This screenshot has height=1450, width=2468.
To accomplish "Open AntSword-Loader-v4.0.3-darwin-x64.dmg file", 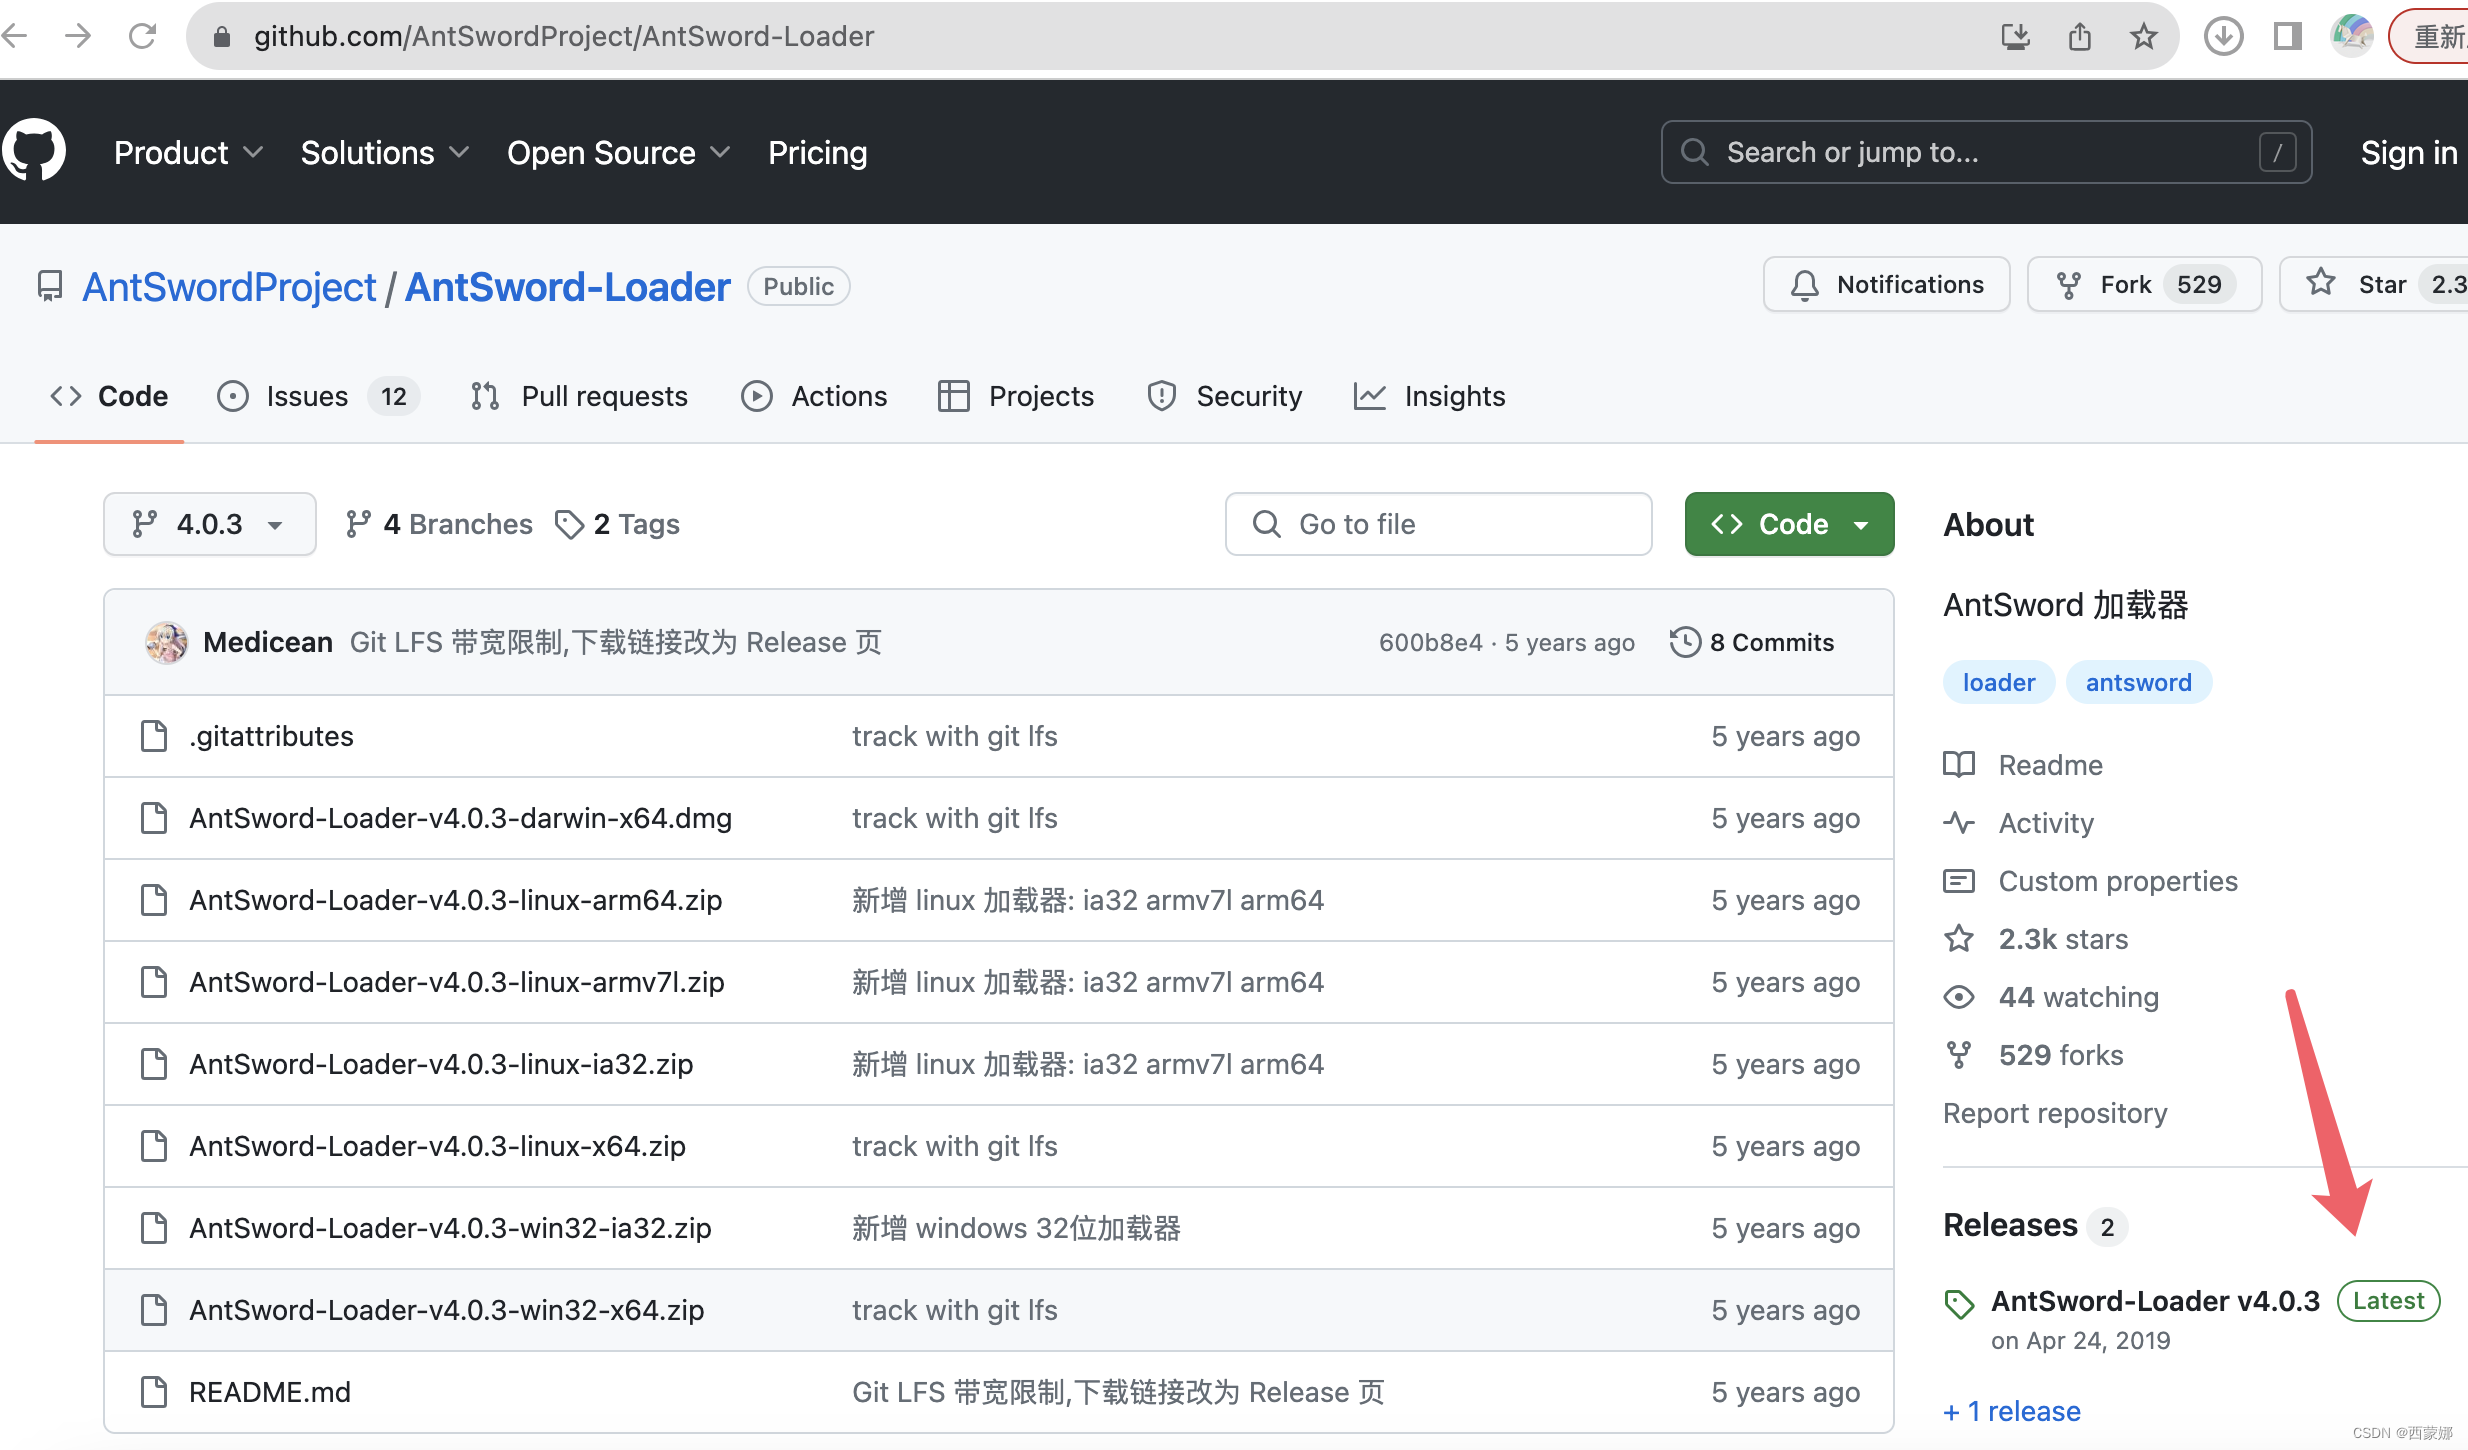I will point(460,818).
